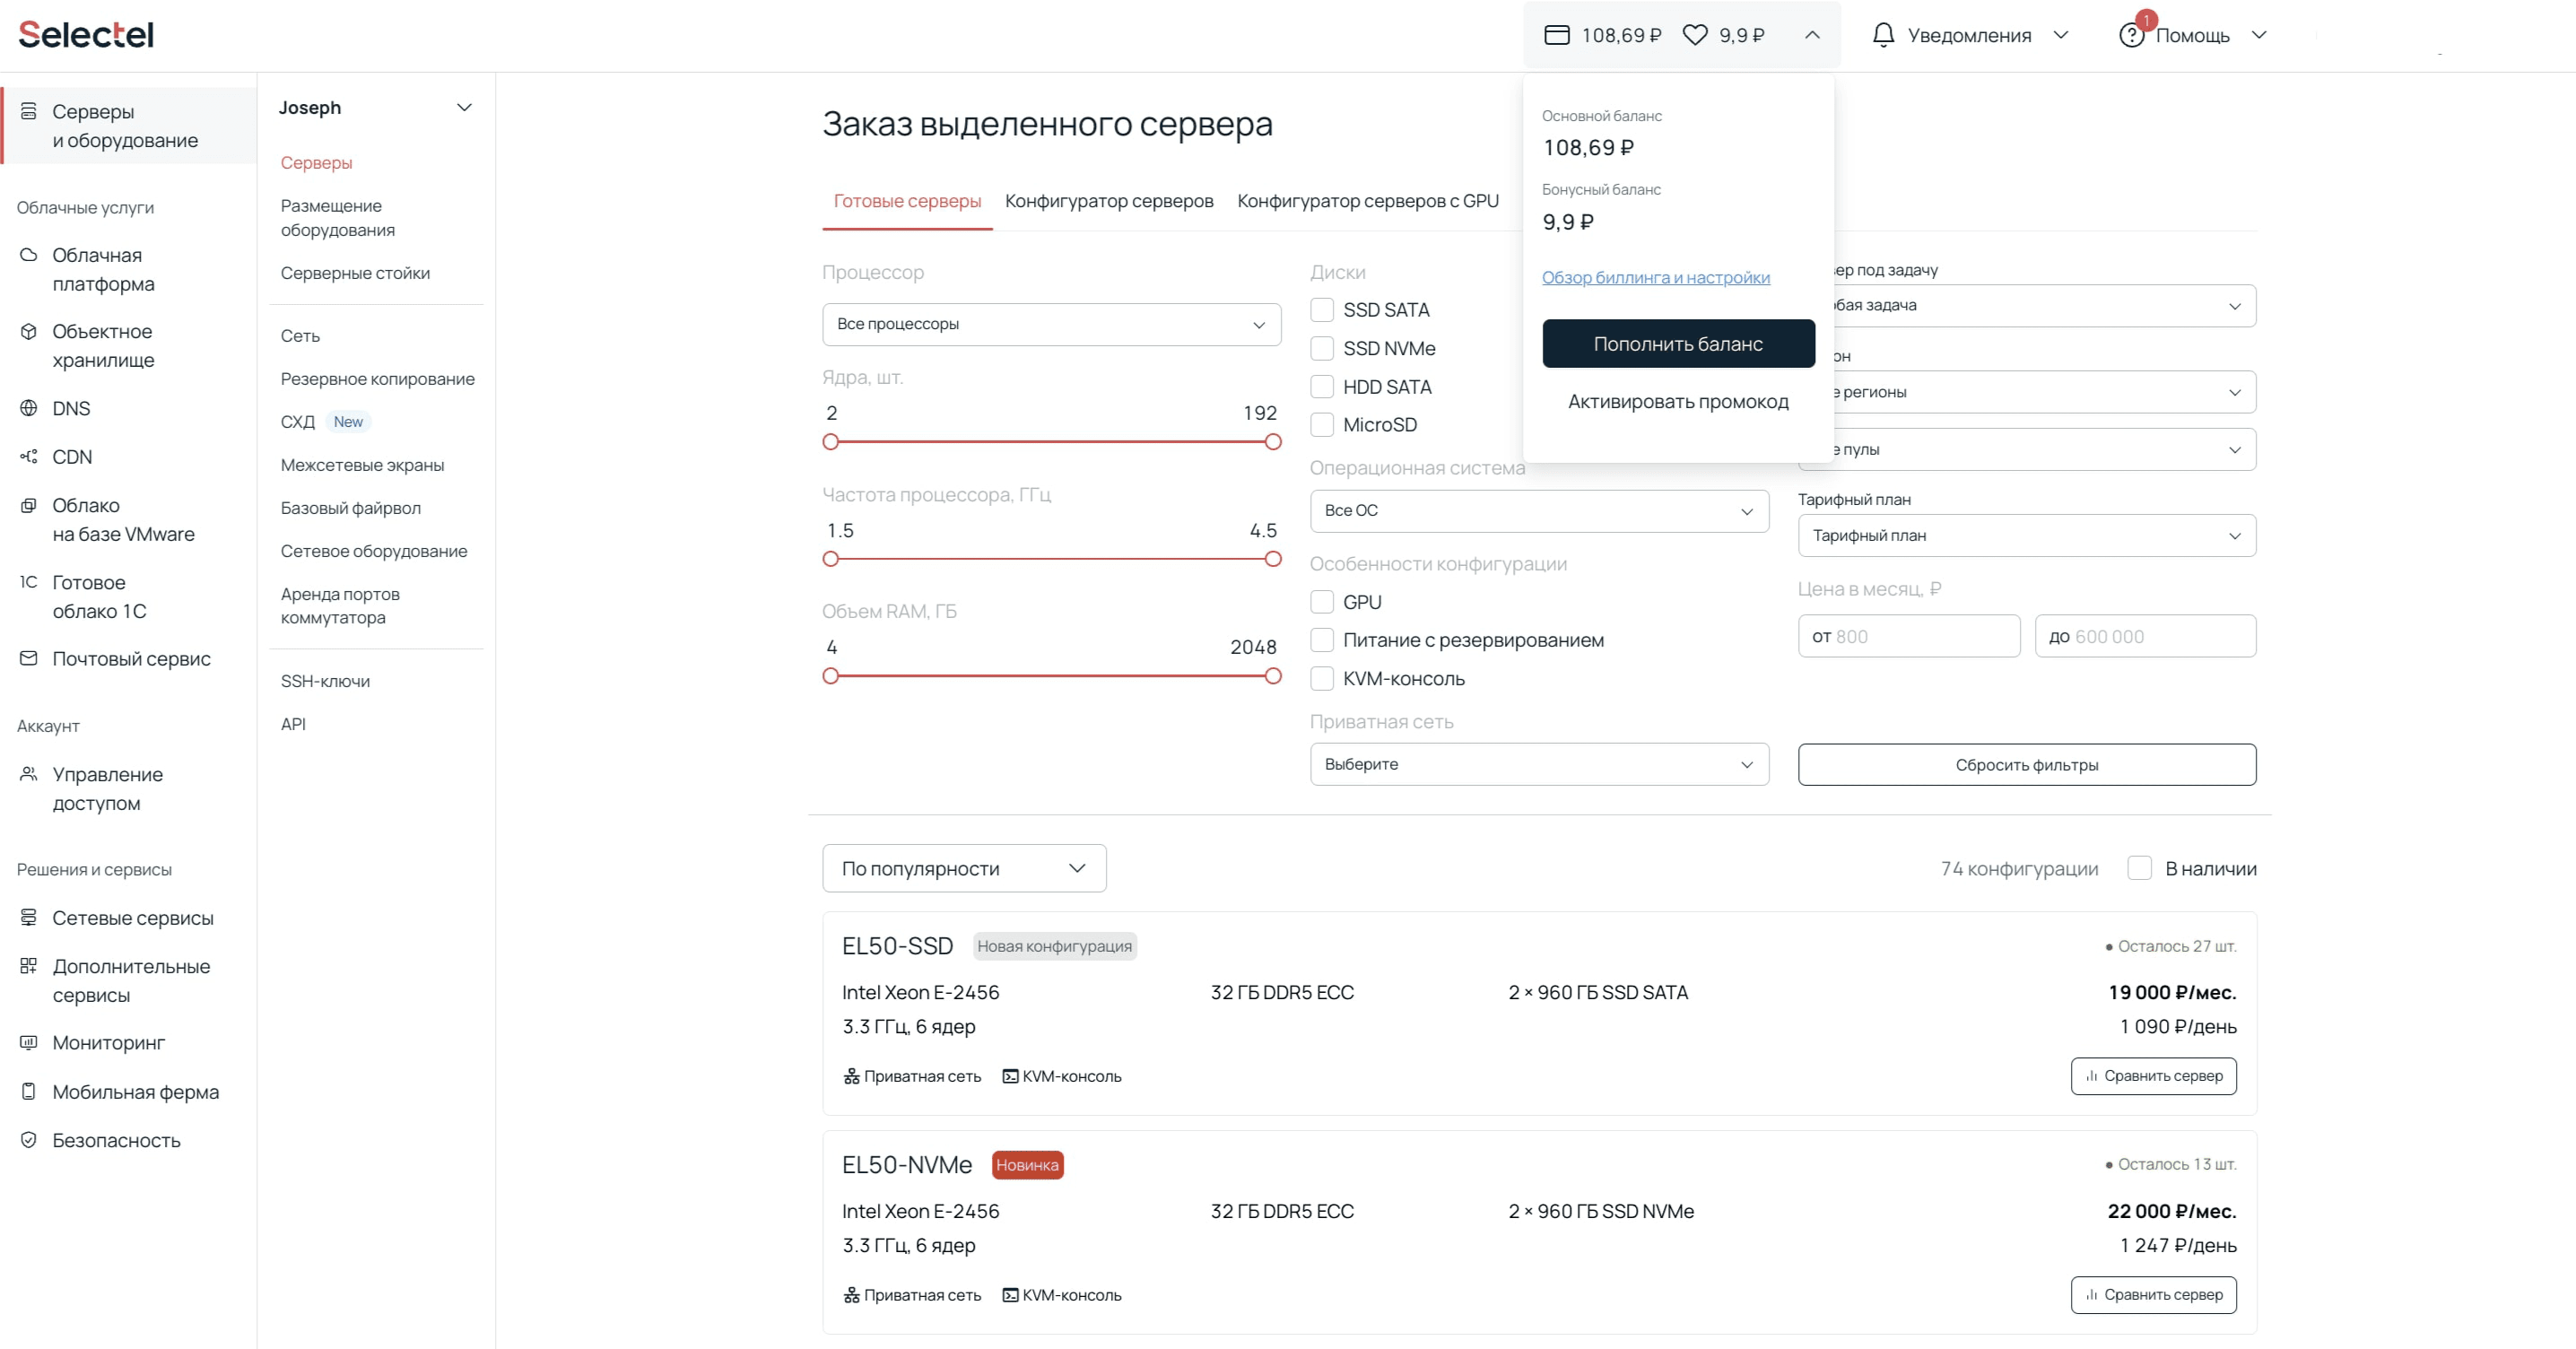Viewport: 2576px width, 1349px height.
Task: Check the GPU configuration checkbox
Action: click(x=1322, y=602)
